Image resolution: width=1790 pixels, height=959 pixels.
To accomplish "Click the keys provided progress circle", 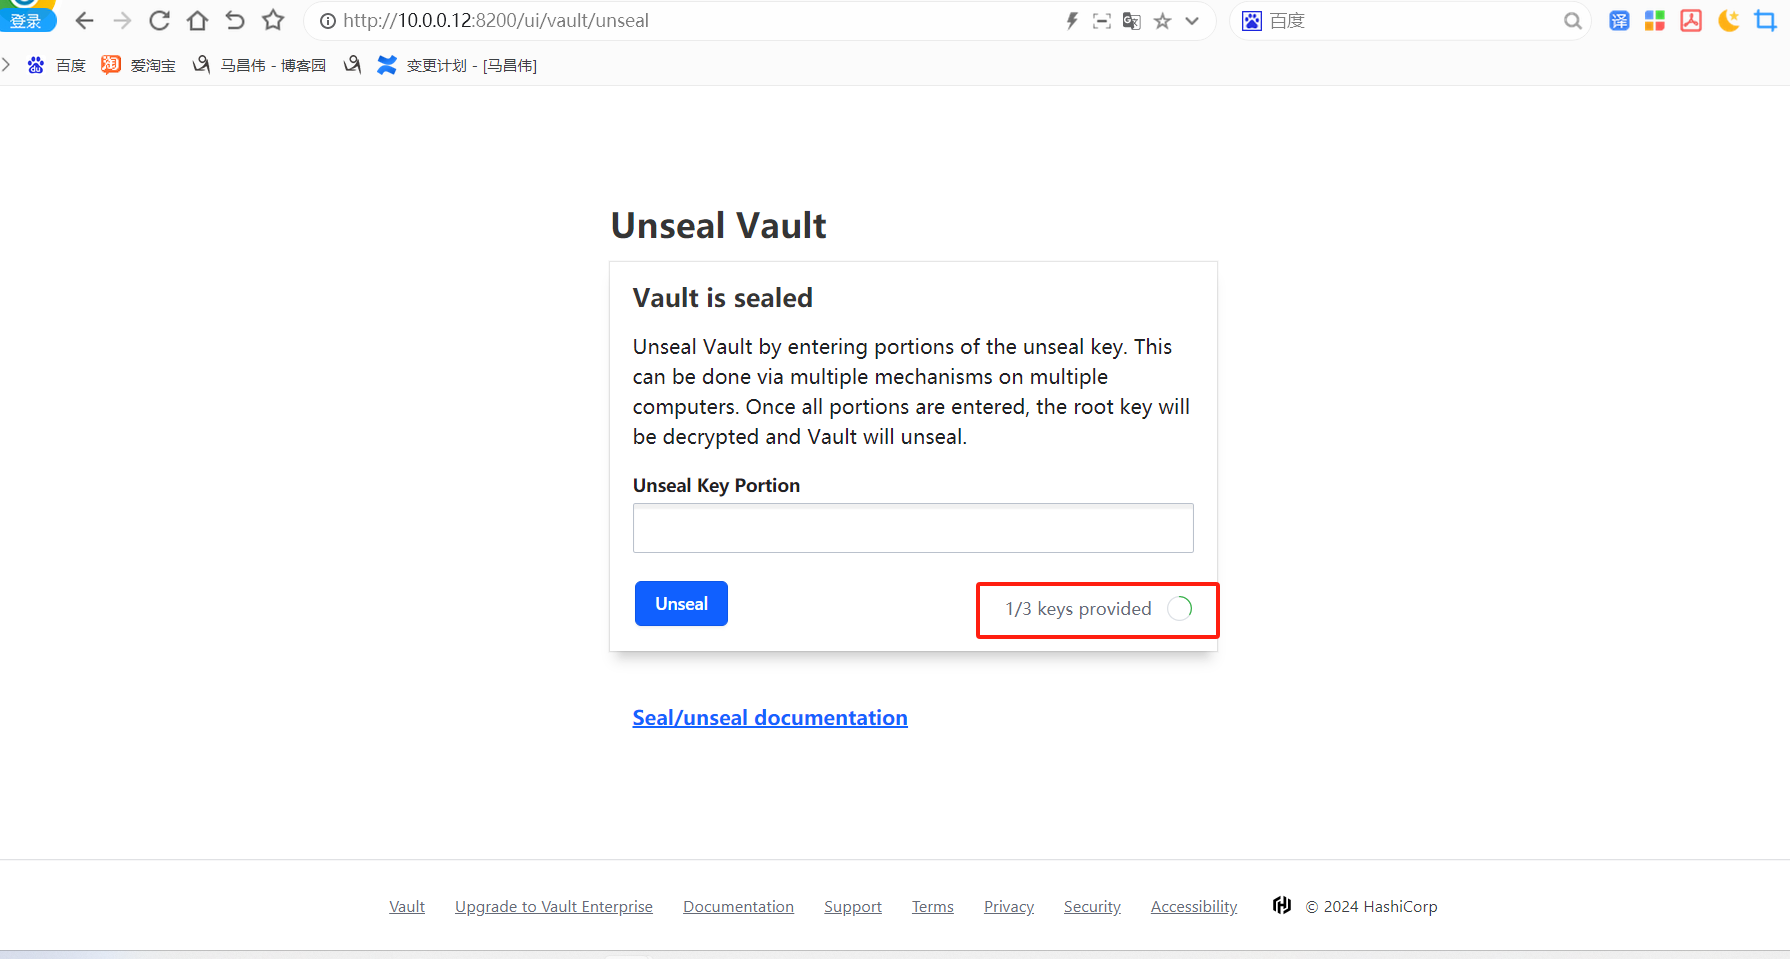I will click(x=1180, y=609).
